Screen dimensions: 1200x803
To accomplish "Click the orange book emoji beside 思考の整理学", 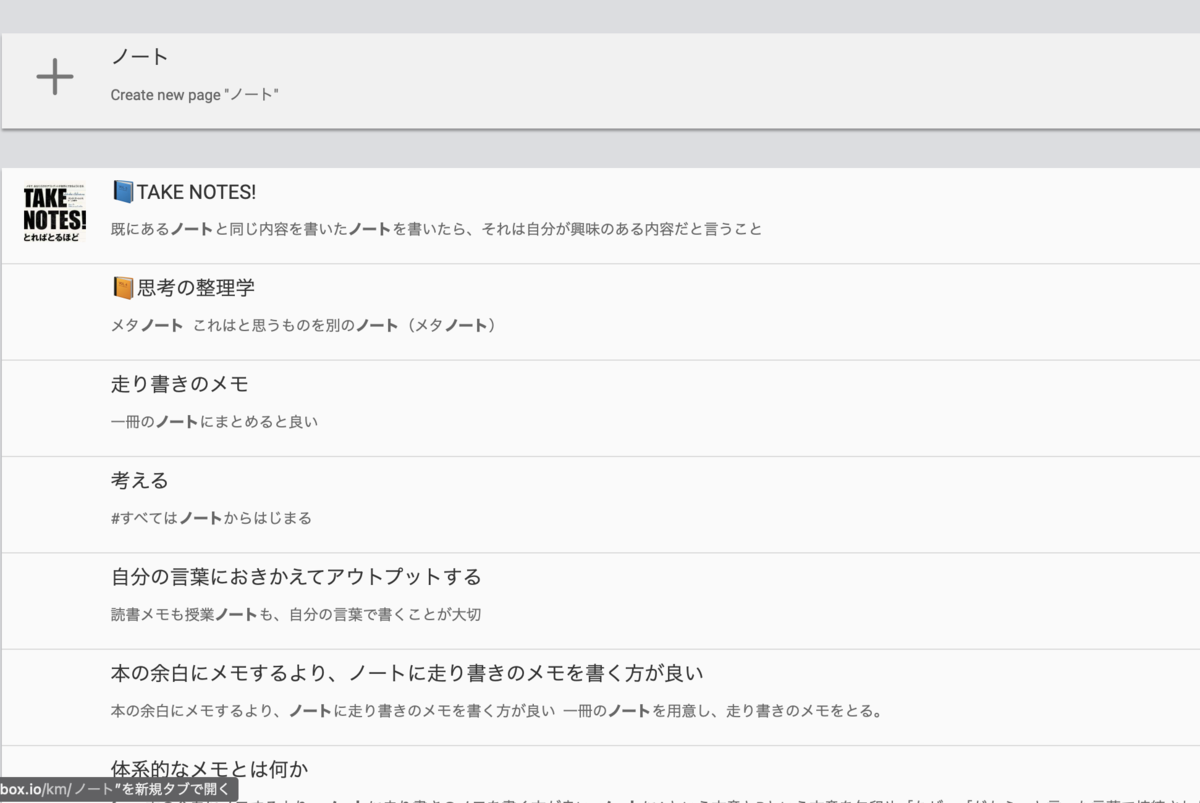I will click(x=122, y=288).
